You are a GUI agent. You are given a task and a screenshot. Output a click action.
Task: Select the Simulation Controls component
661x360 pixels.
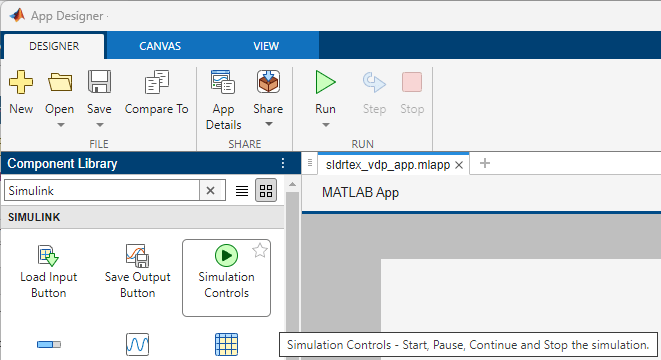[226, 278]
